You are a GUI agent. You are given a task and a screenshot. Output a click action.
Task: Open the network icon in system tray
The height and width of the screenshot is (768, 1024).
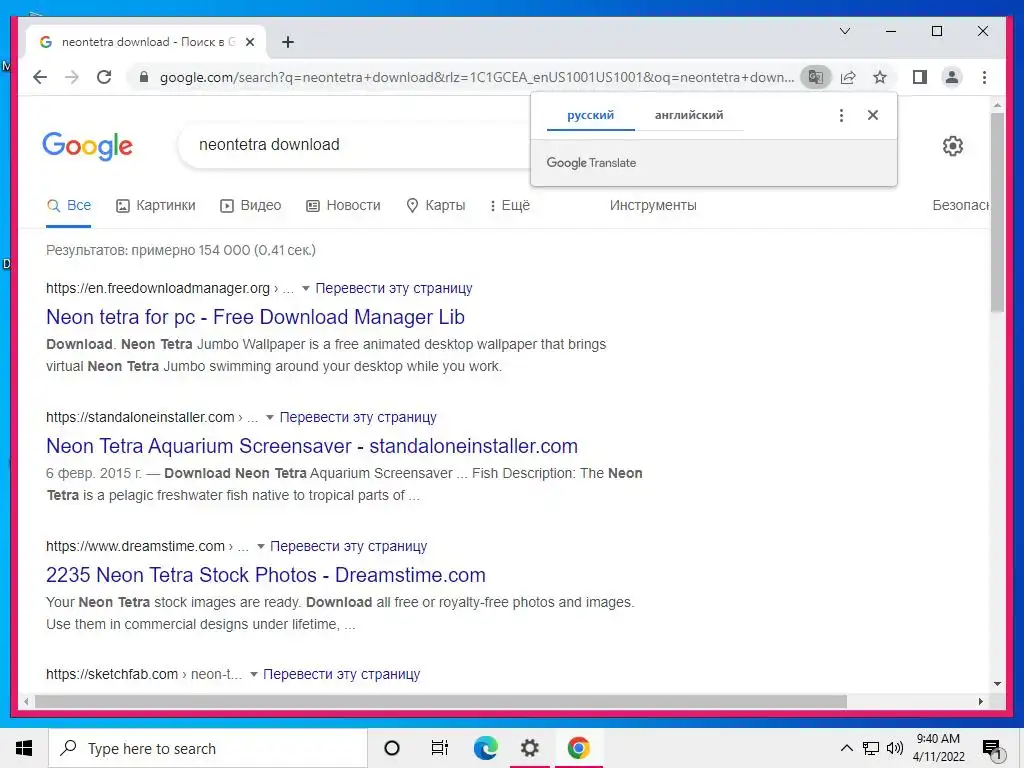(x=871, y=748)
